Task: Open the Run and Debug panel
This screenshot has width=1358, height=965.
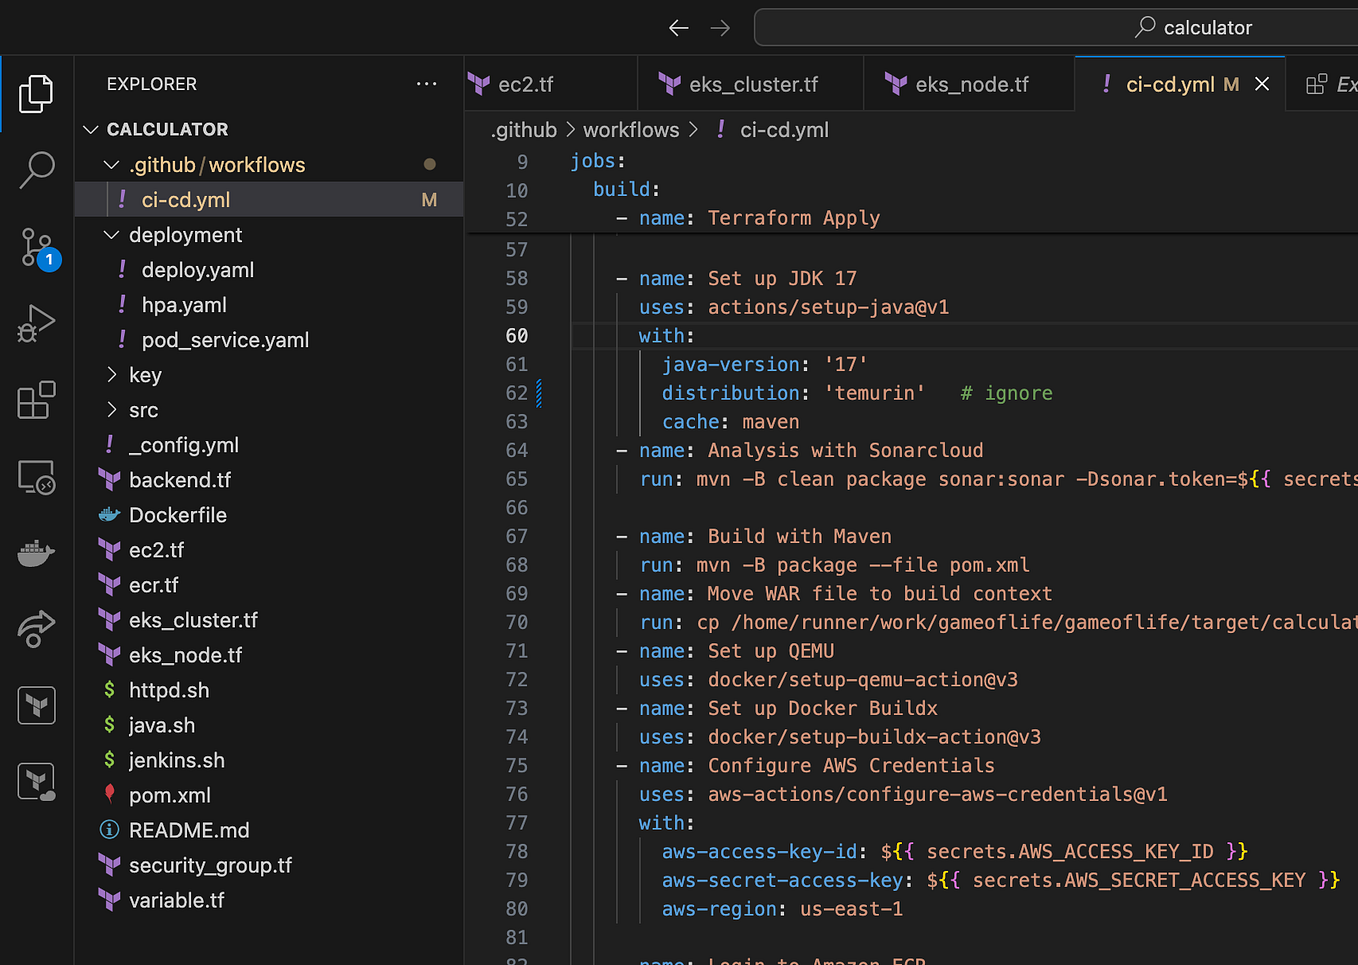Action: [x=37, y=324]
